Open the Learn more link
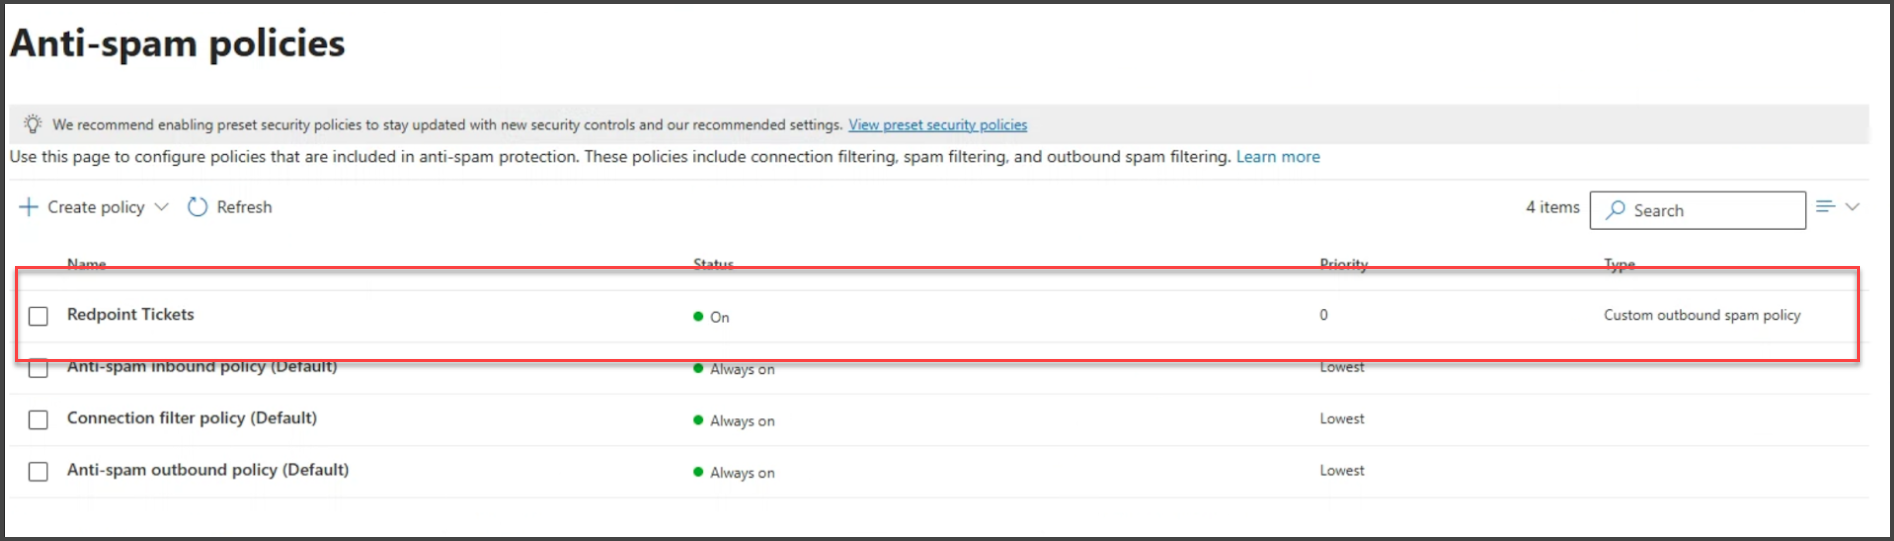The height and width of the screenshot is (541, 1894). coord(1278,157)
